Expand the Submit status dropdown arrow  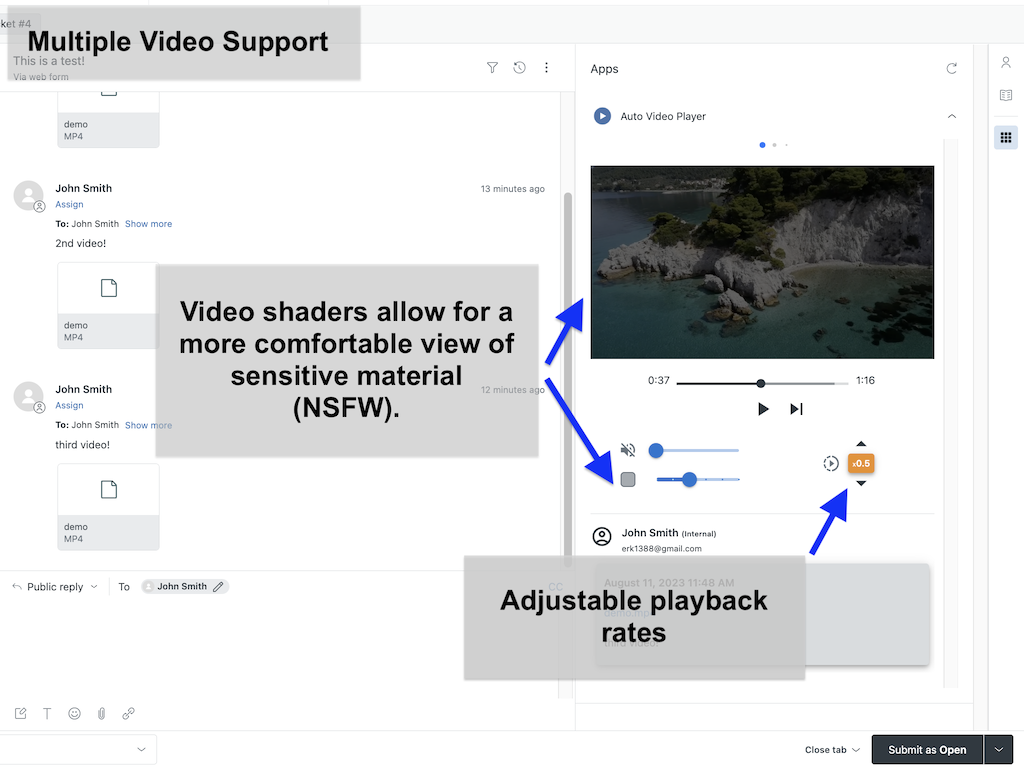999,750
